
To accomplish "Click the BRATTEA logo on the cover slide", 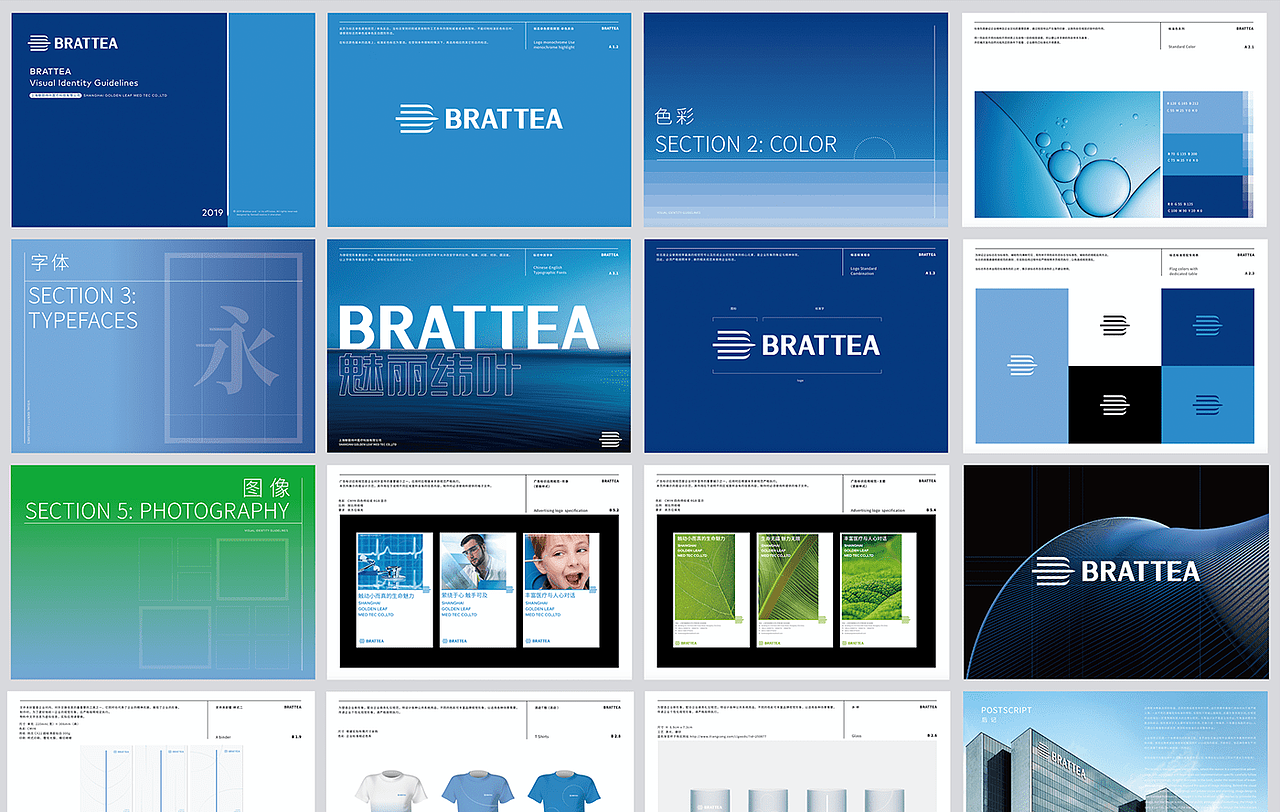I will coord(73,43).
